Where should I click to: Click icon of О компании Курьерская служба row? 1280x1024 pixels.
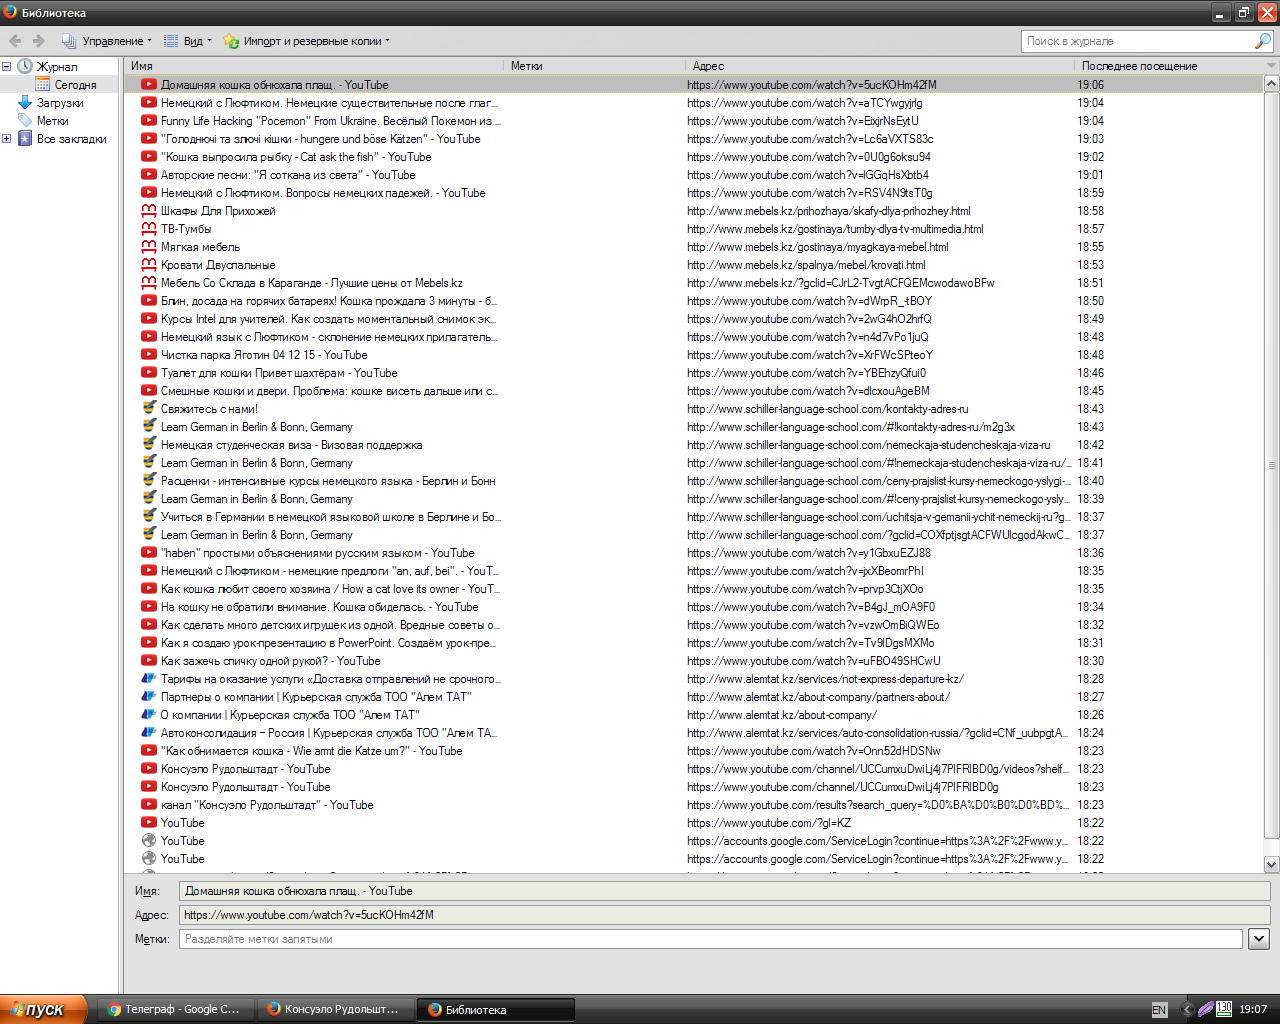149,714
